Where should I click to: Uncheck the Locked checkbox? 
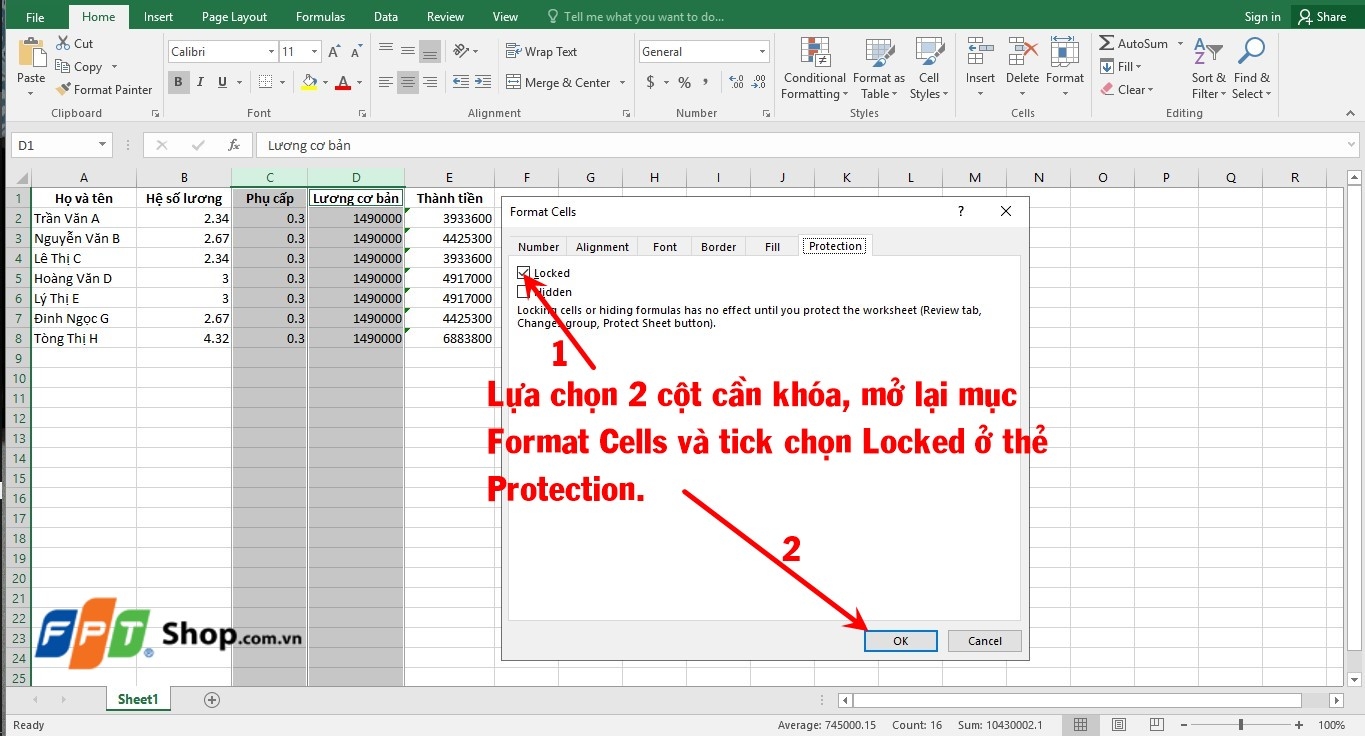(523, 272)
